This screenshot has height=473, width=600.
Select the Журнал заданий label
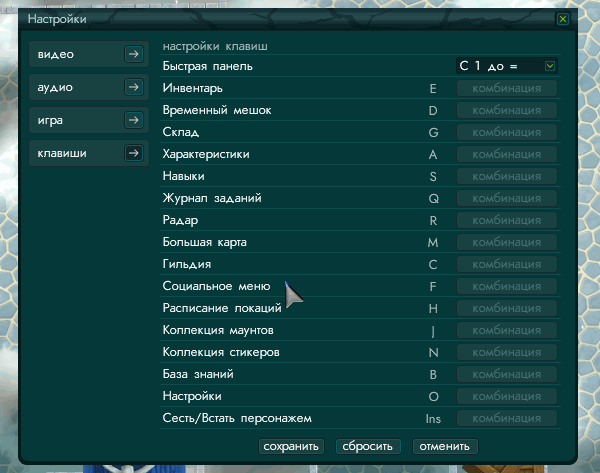(x=212, y=198)
